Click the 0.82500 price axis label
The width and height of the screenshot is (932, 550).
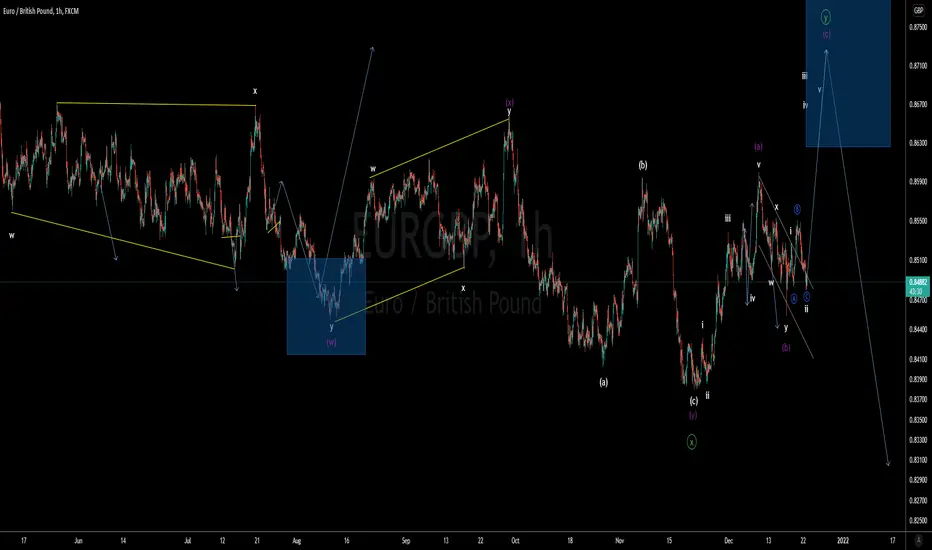coord(918,521)
